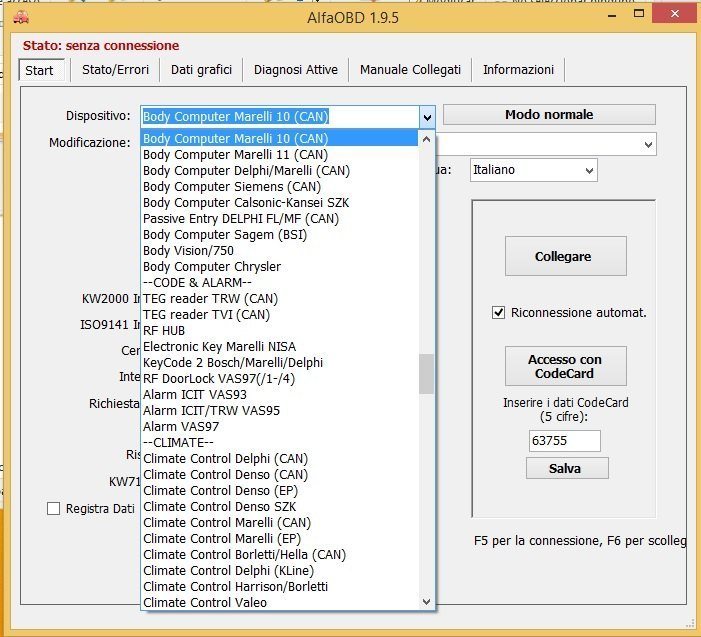Image resolution: width=701 pixels, height=637 pixels.
Task: Close the AlfaOBD window
Action: [675, 14]
